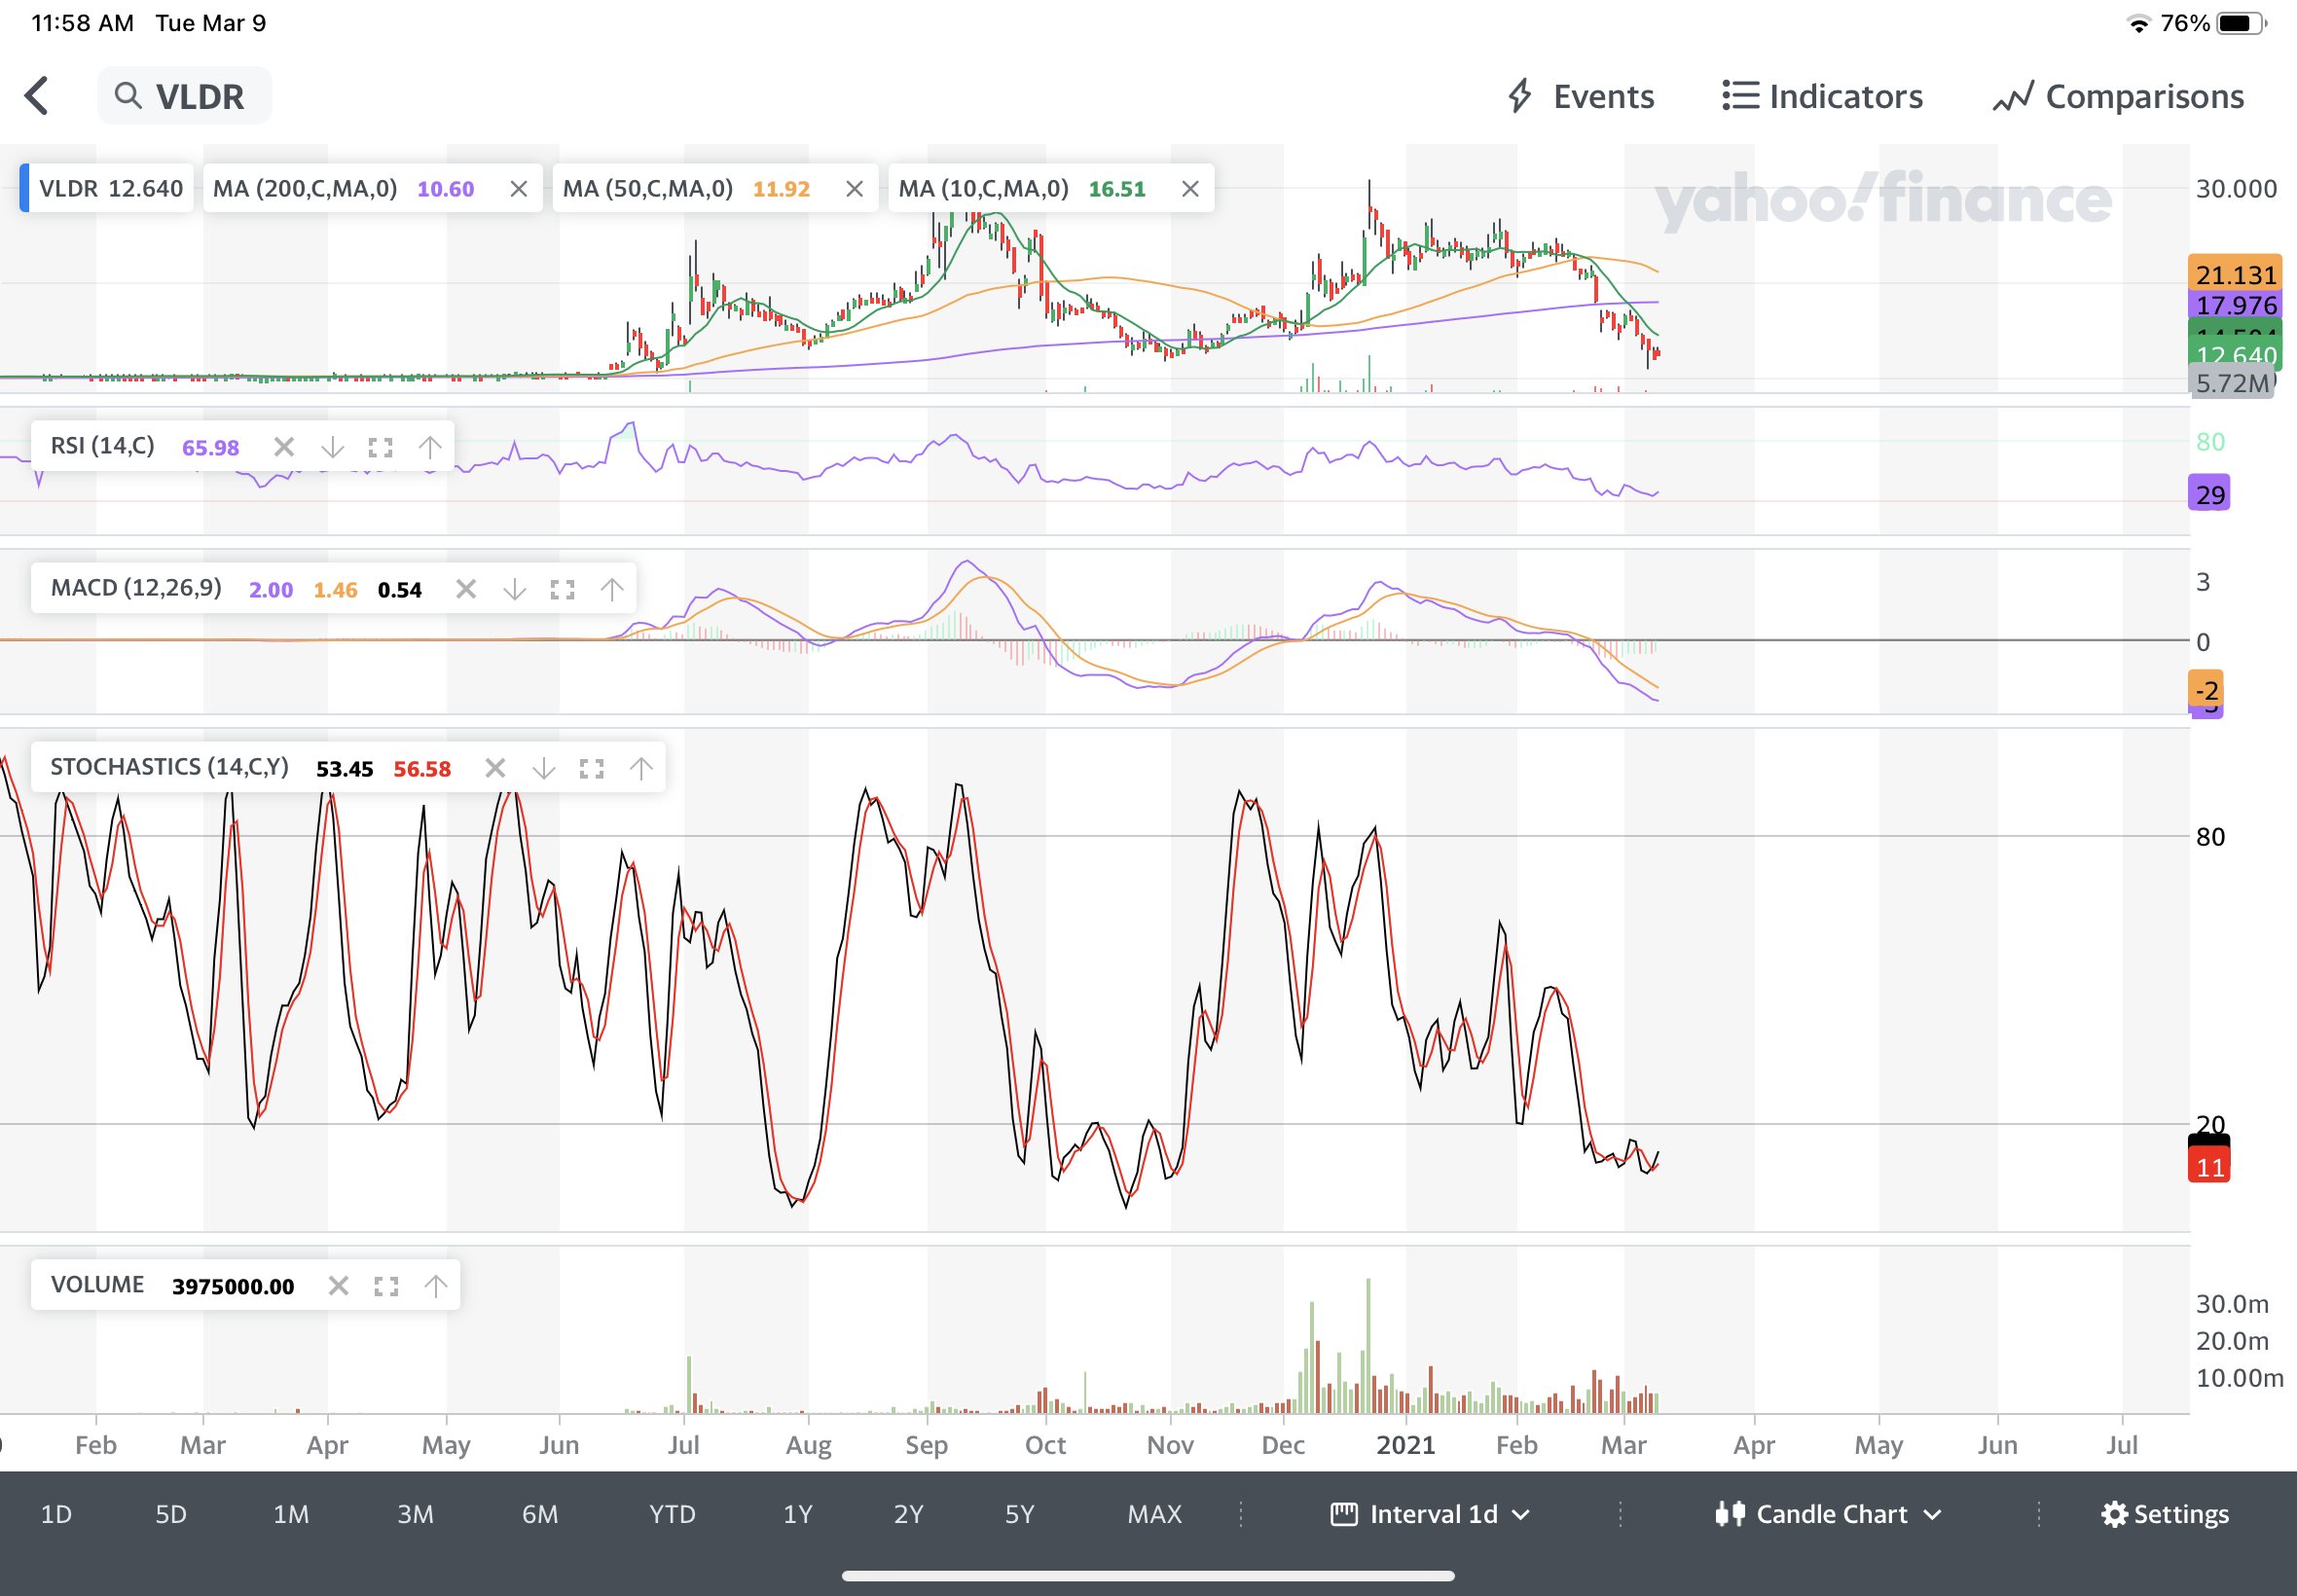Open chart Events
Image resolution: width=2297 pixels, height=1596 pixels.
pyautogui.click(x=1581, y=96)
